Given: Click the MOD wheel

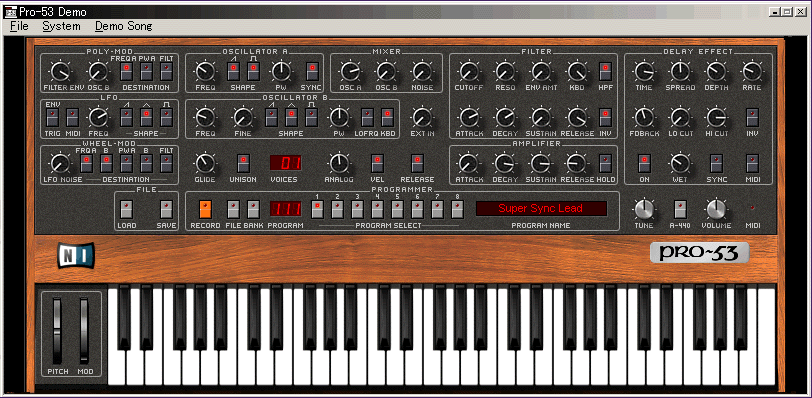Looking at the screenshot, I should coord(84,330).
